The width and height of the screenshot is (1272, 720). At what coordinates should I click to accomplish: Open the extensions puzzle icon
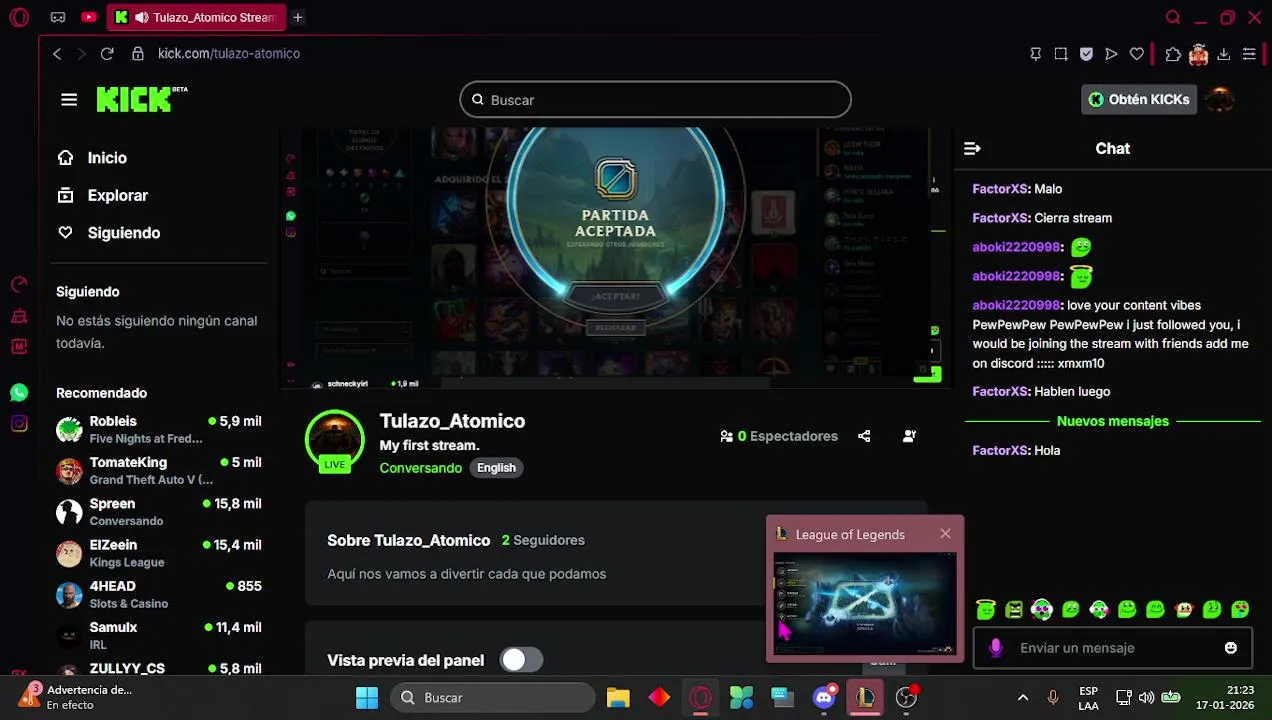(x=1173, y=54)
